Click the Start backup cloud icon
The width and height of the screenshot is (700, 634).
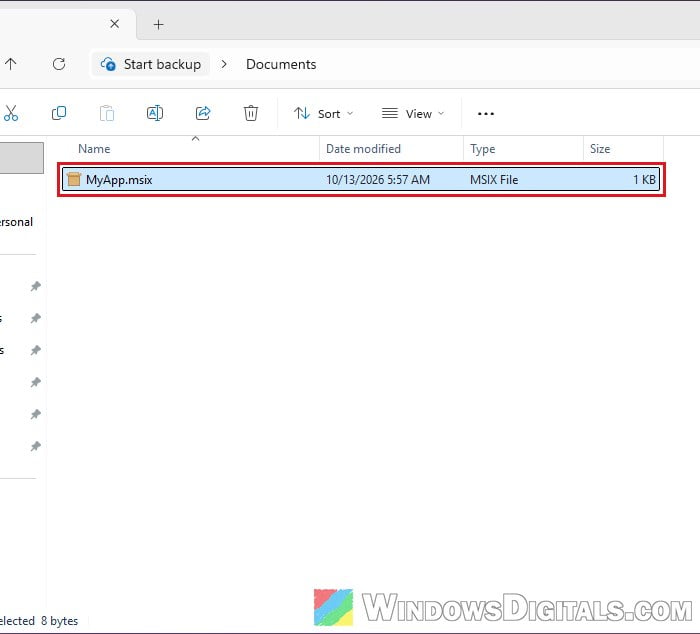(108, 64)
